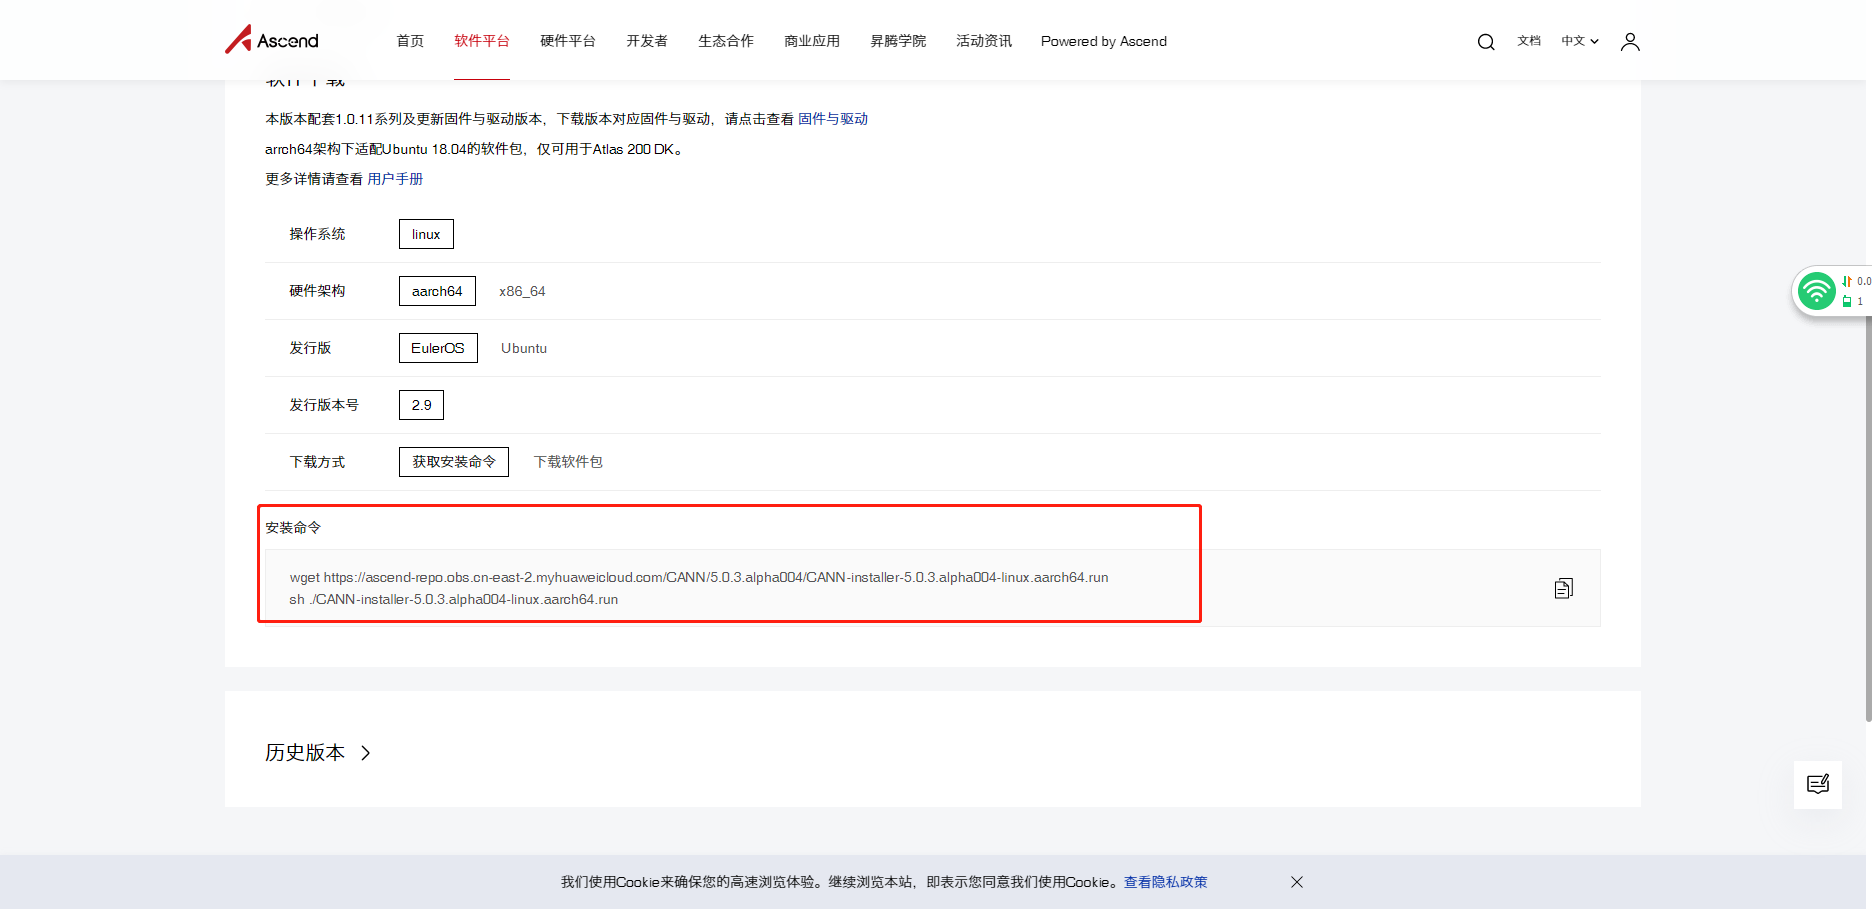The image size is (1872, 909).
Task: Click the 硬件架构 row label
Action: (x=317, y=291)
